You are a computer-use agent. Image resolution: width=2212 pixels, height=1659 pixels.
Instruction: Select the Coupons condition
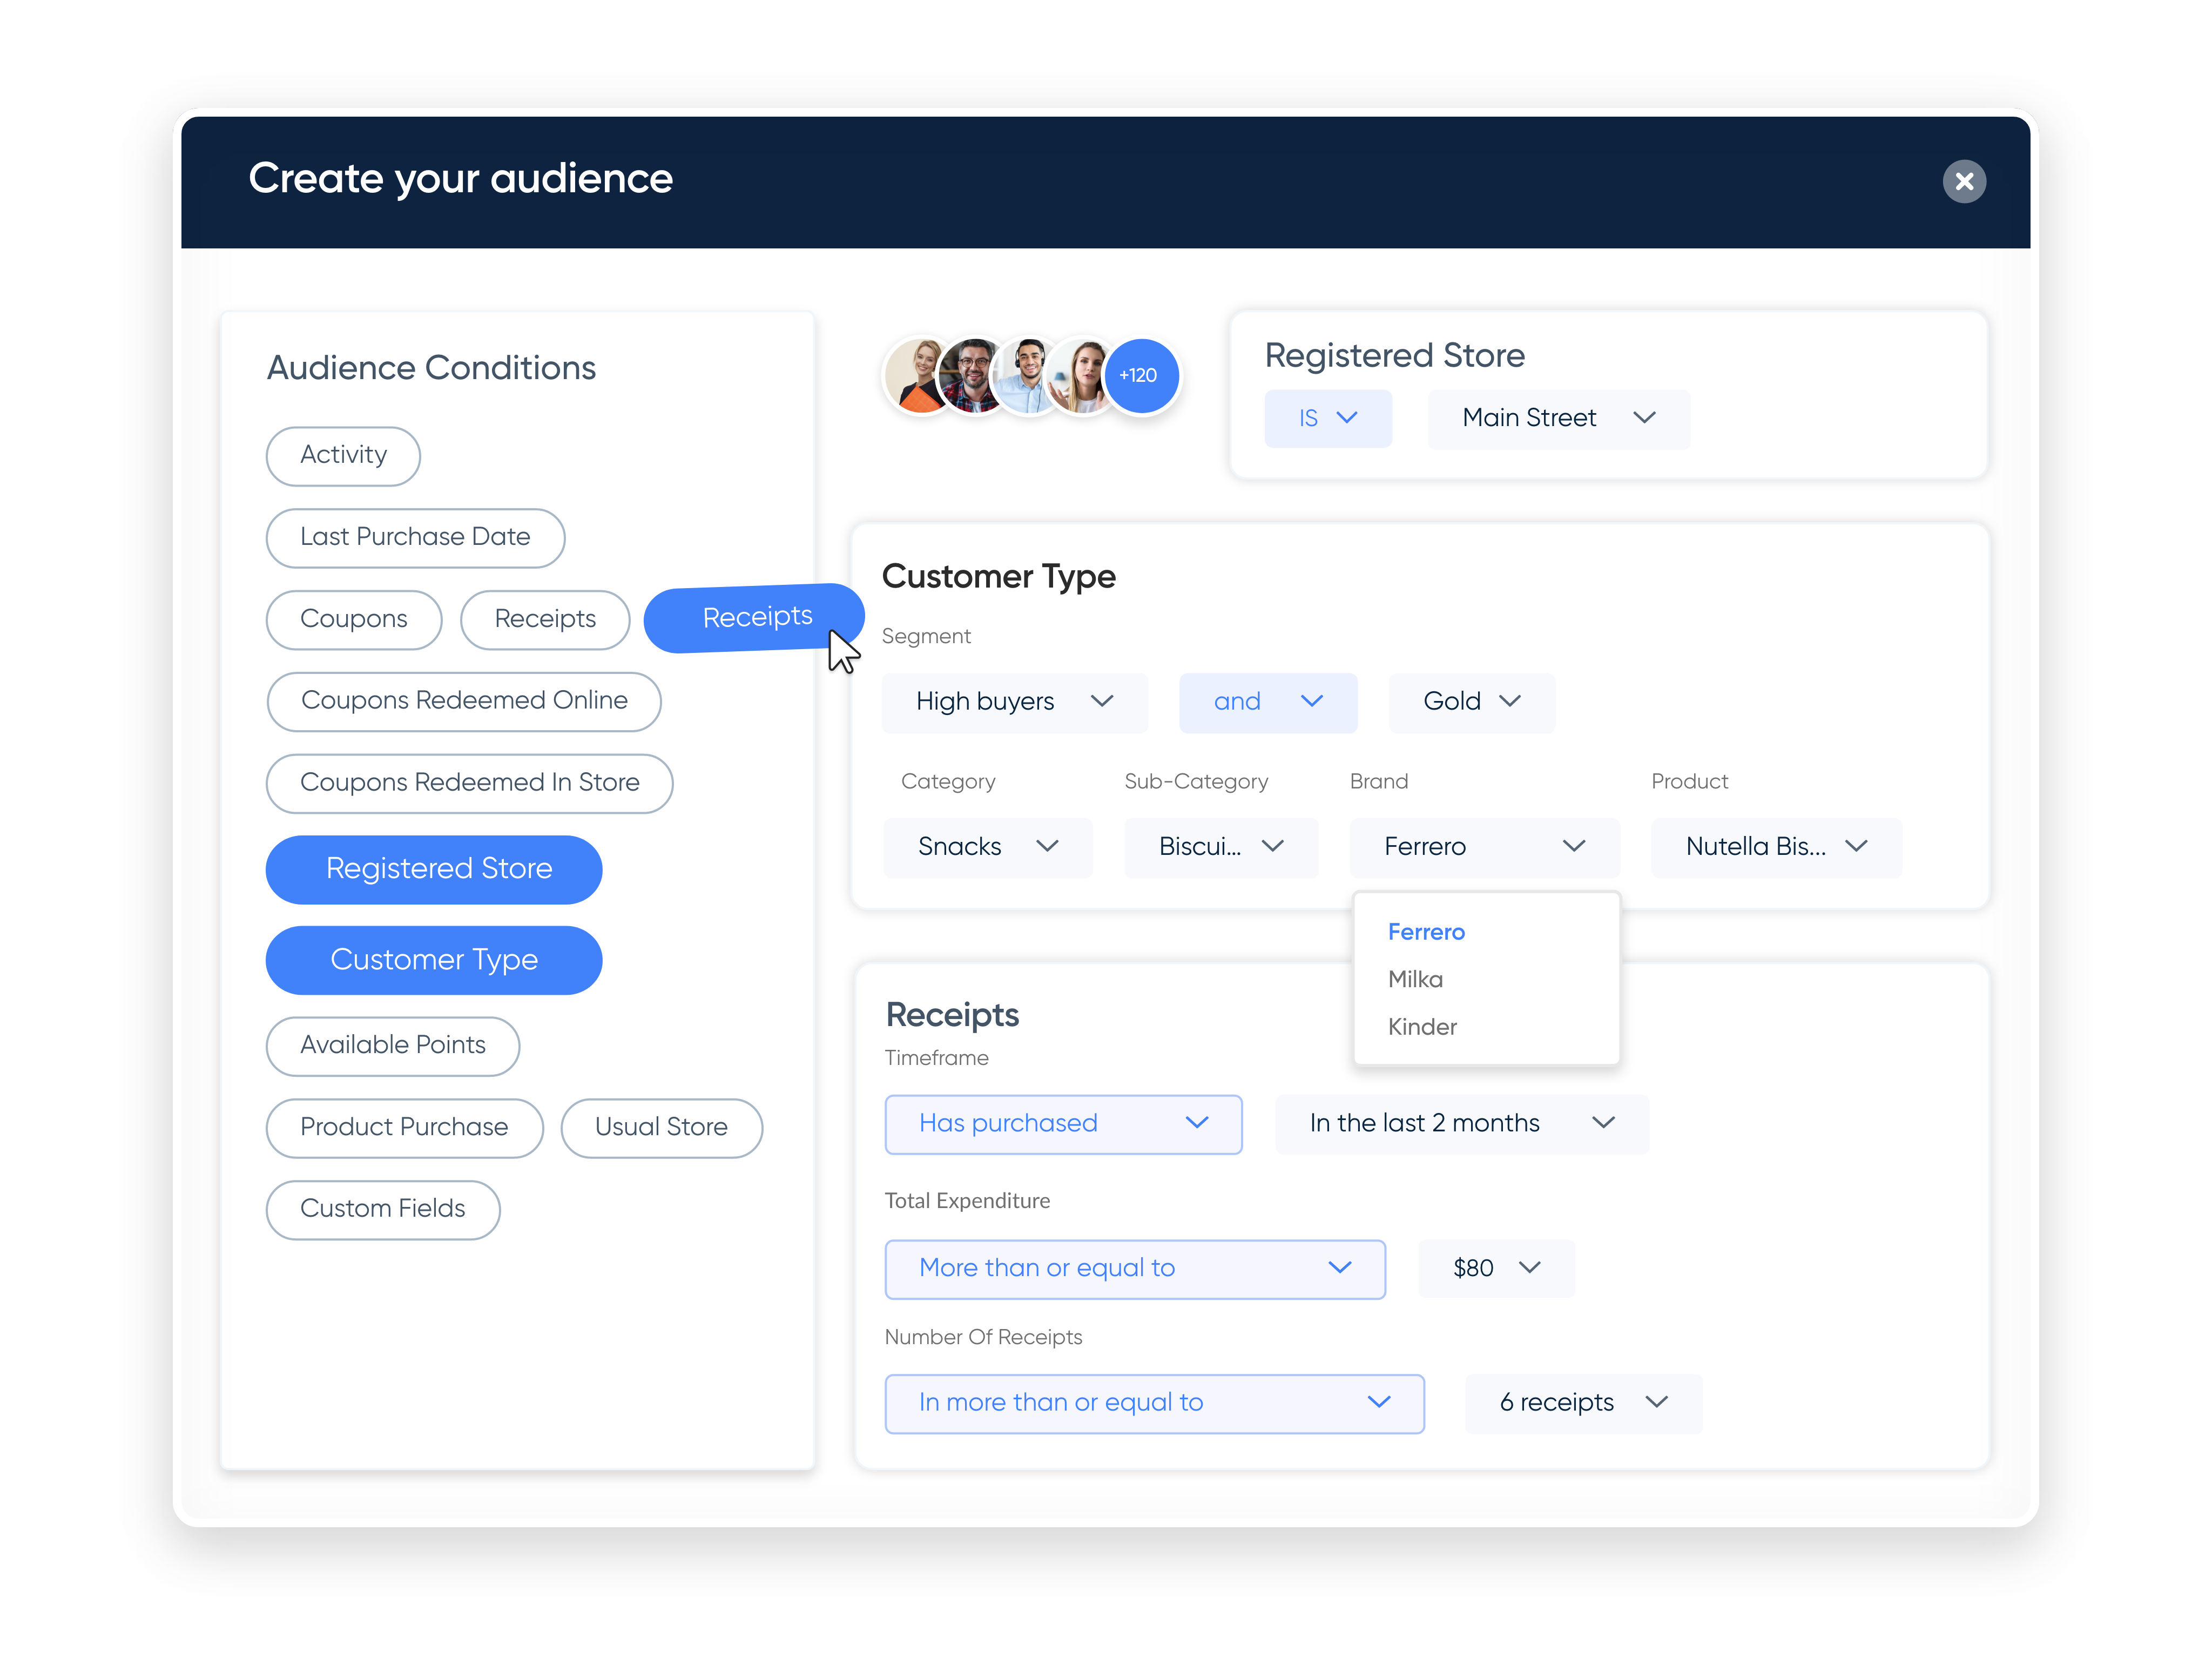(354, 619)
